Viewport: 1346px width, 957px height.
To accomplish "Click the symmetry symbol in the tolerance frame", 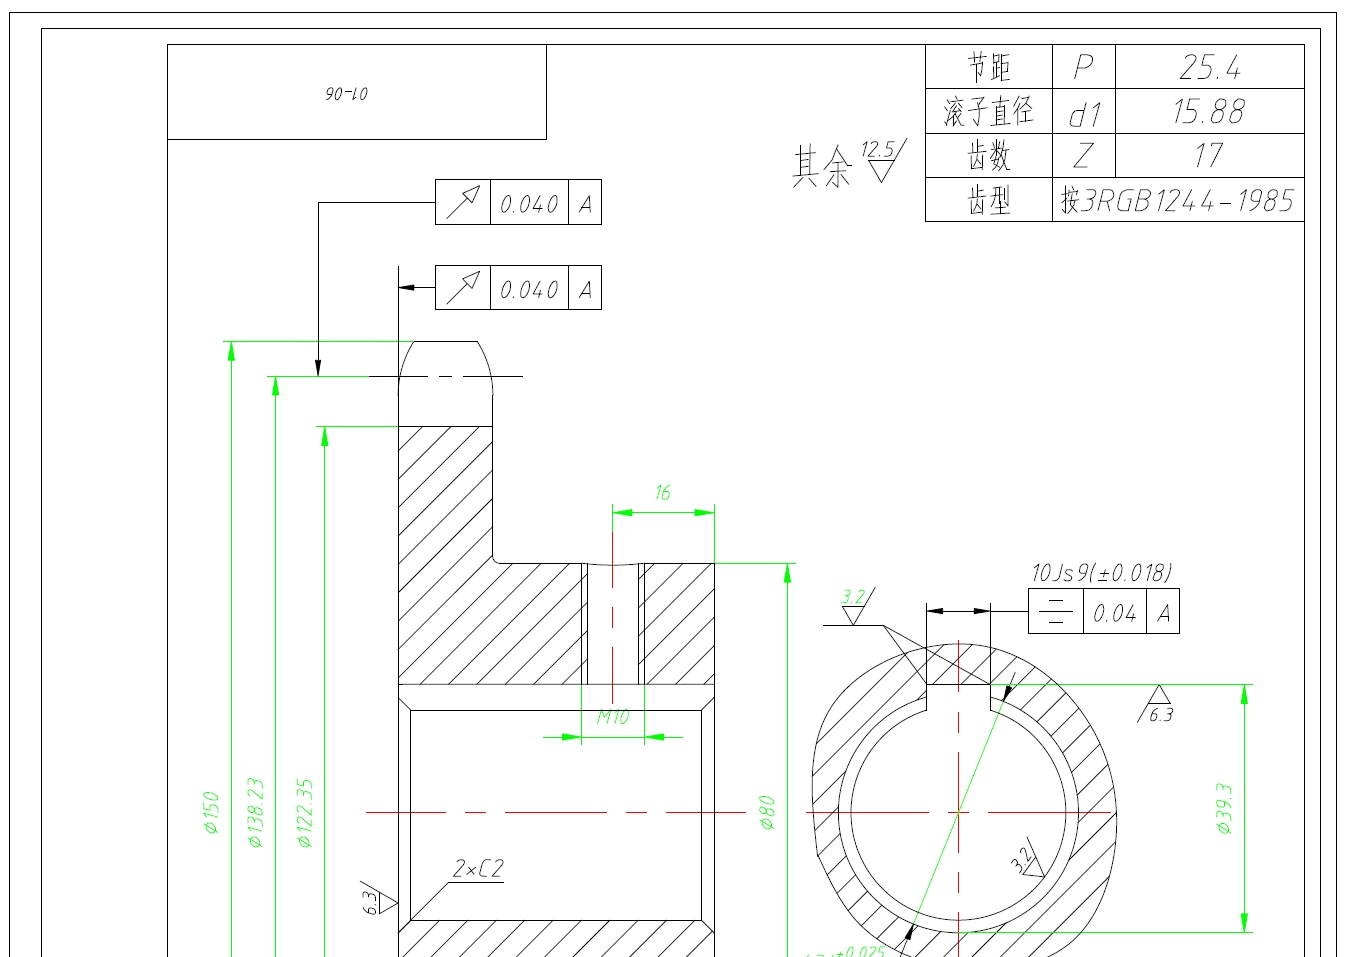I will point(1056,612).
